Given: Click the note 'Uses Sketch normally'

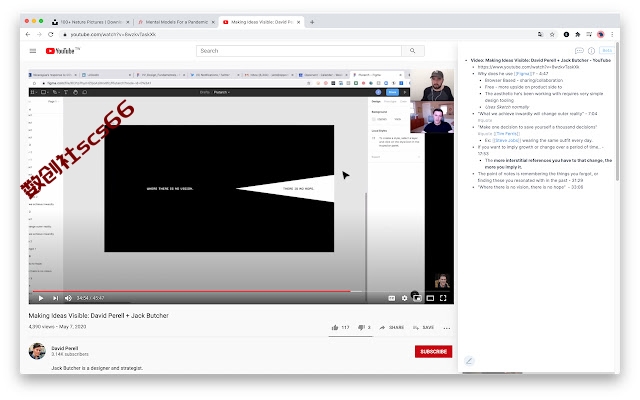Looking at the screenshot, I should [507, 107].
